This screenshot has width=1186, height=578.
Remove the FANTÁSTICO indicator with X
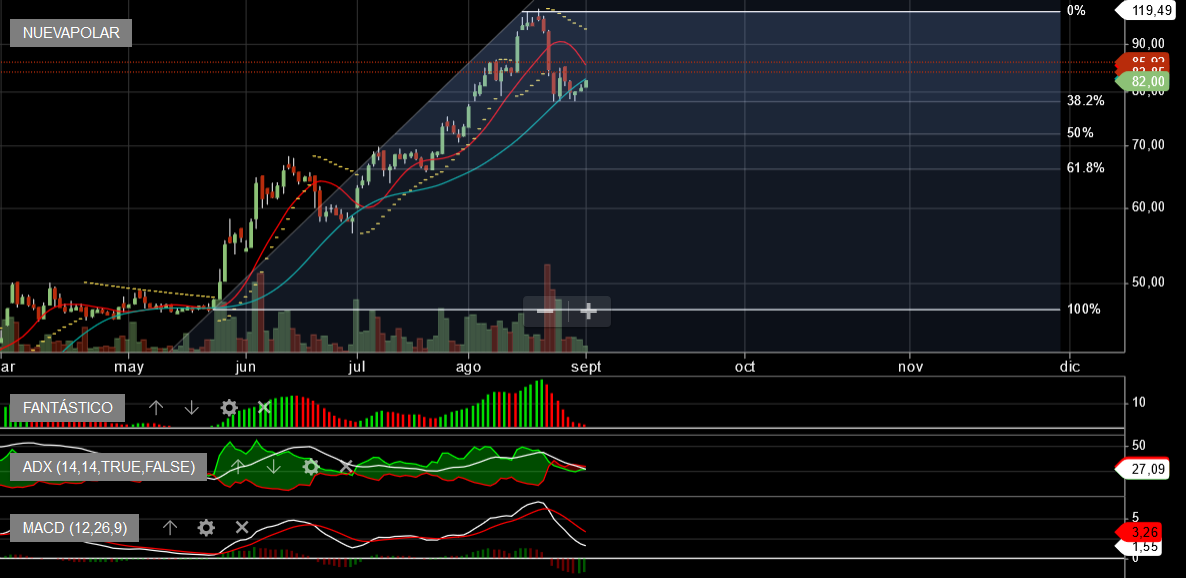tap(264, 407)
